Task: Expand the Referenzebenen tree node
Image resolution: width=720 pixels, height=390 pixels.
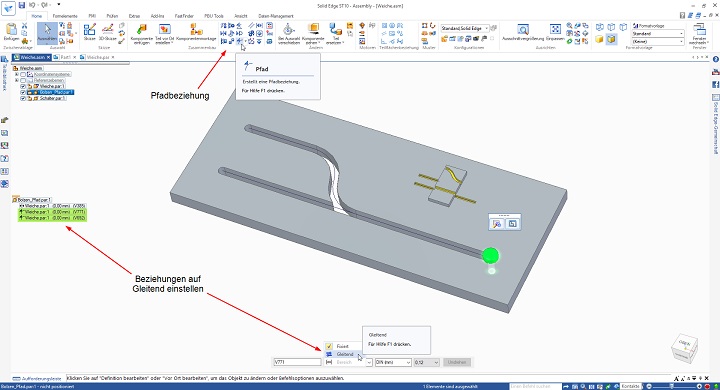Action: tap(17, 80)
